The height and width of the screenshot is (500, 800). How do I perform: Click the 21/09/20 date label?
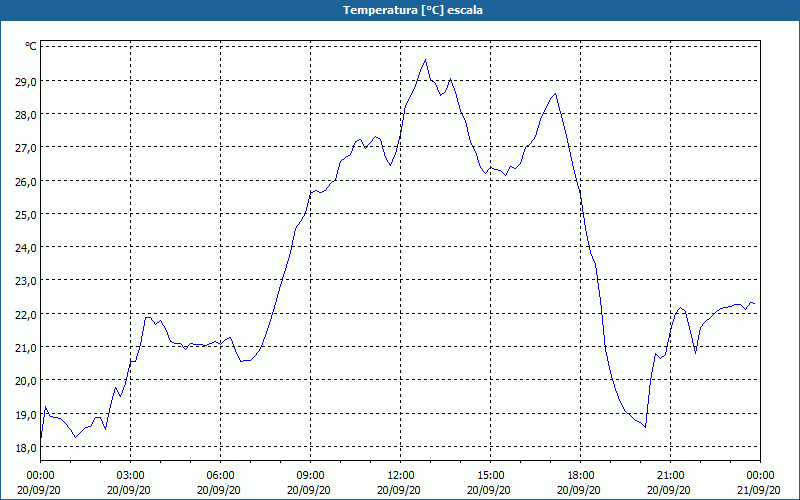click(759, 490)
